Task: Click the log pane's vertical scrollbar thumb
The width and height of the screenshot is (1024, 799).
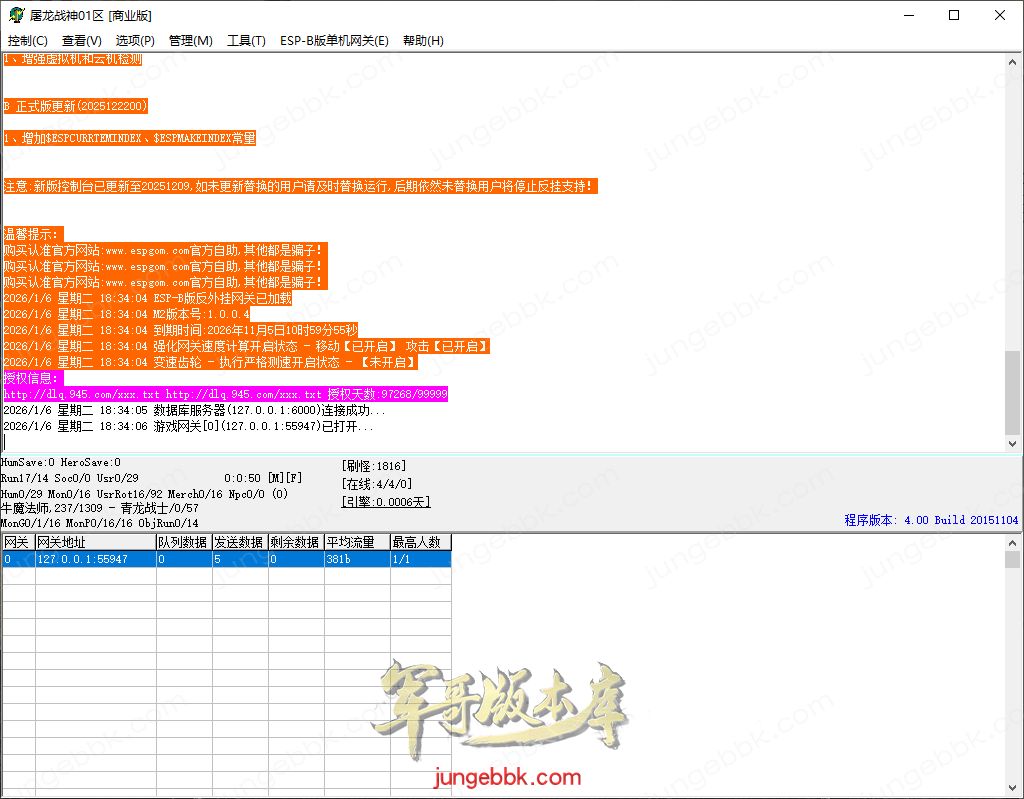Action: [x=1013, y=392]
